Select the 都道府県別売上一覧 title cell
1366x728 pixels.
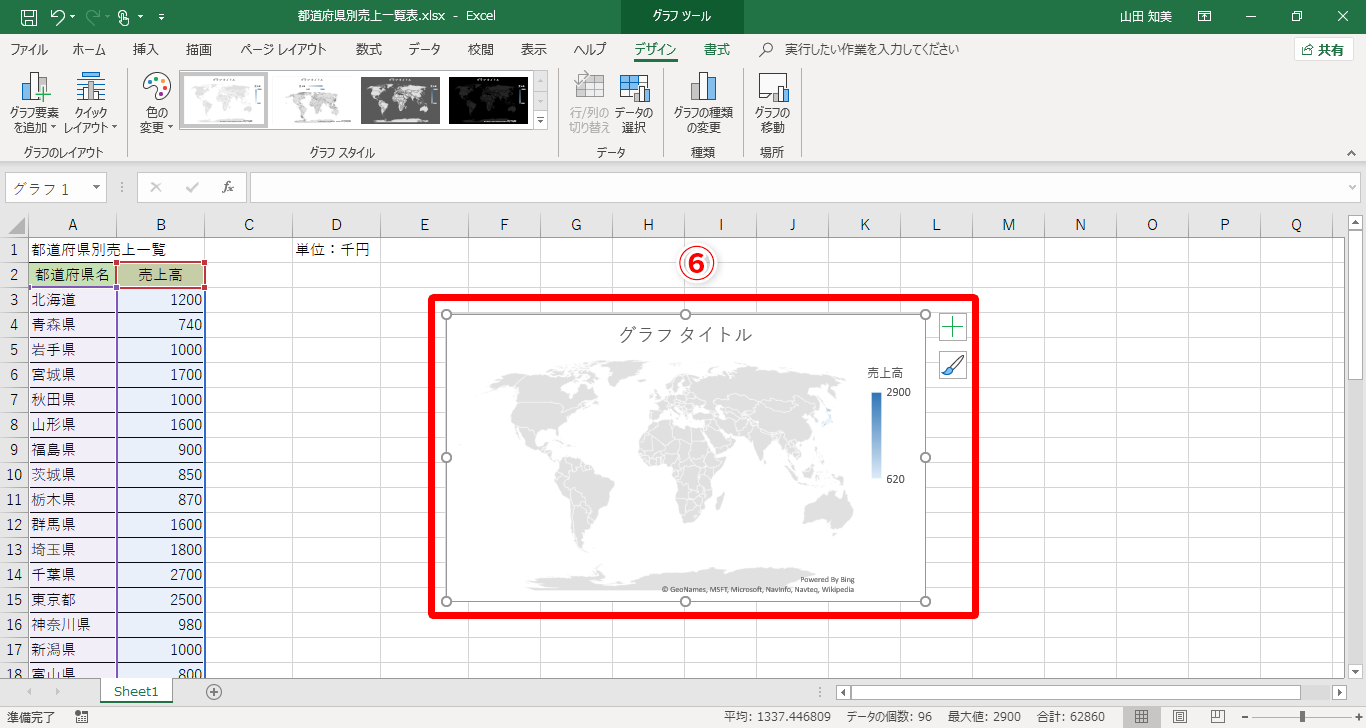pyautogui.click(x=72, y=250)
